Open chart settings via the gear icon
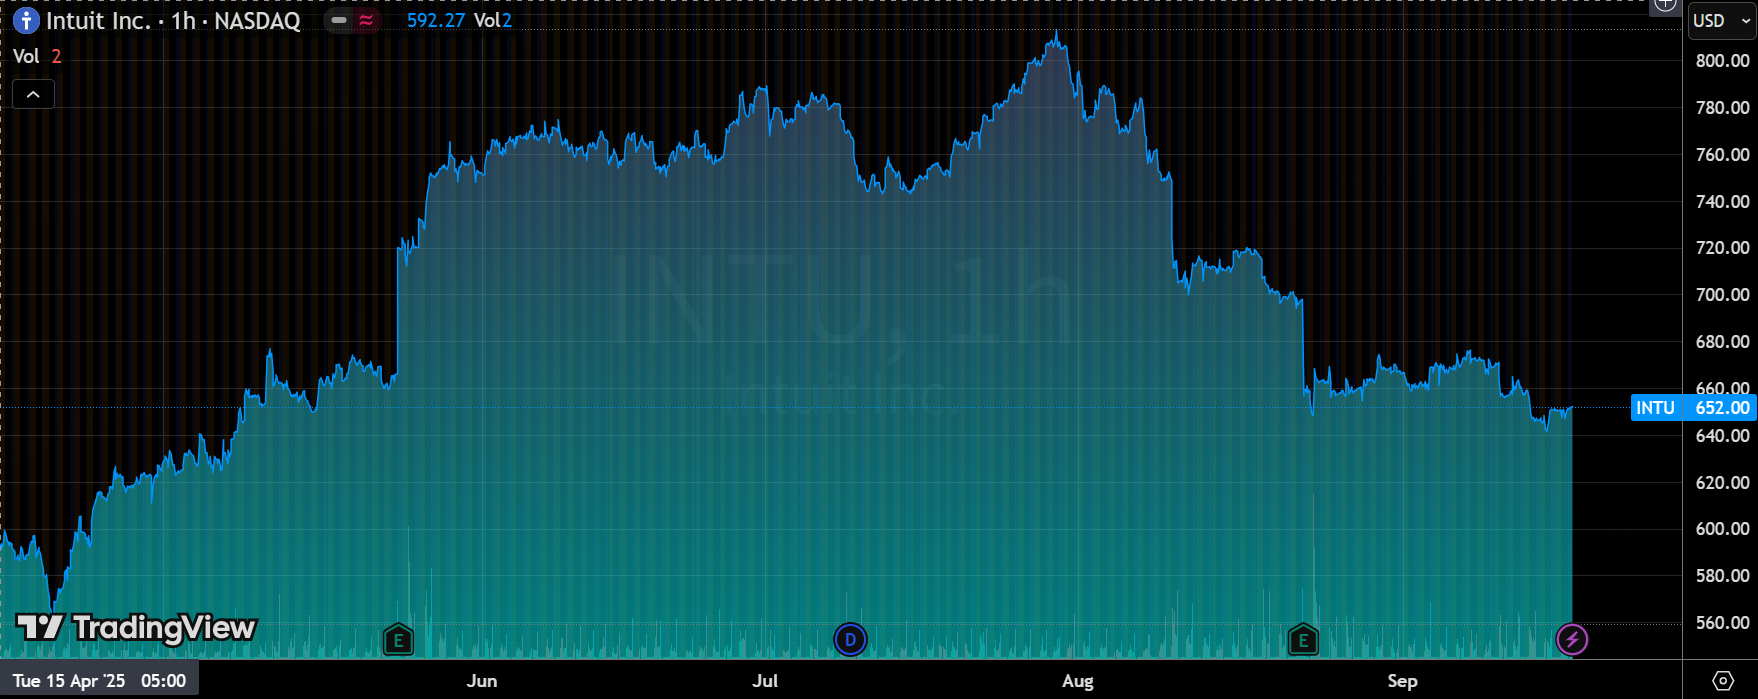The width and height of the screenshot is (1758, 699). [x=1722, y=681]
